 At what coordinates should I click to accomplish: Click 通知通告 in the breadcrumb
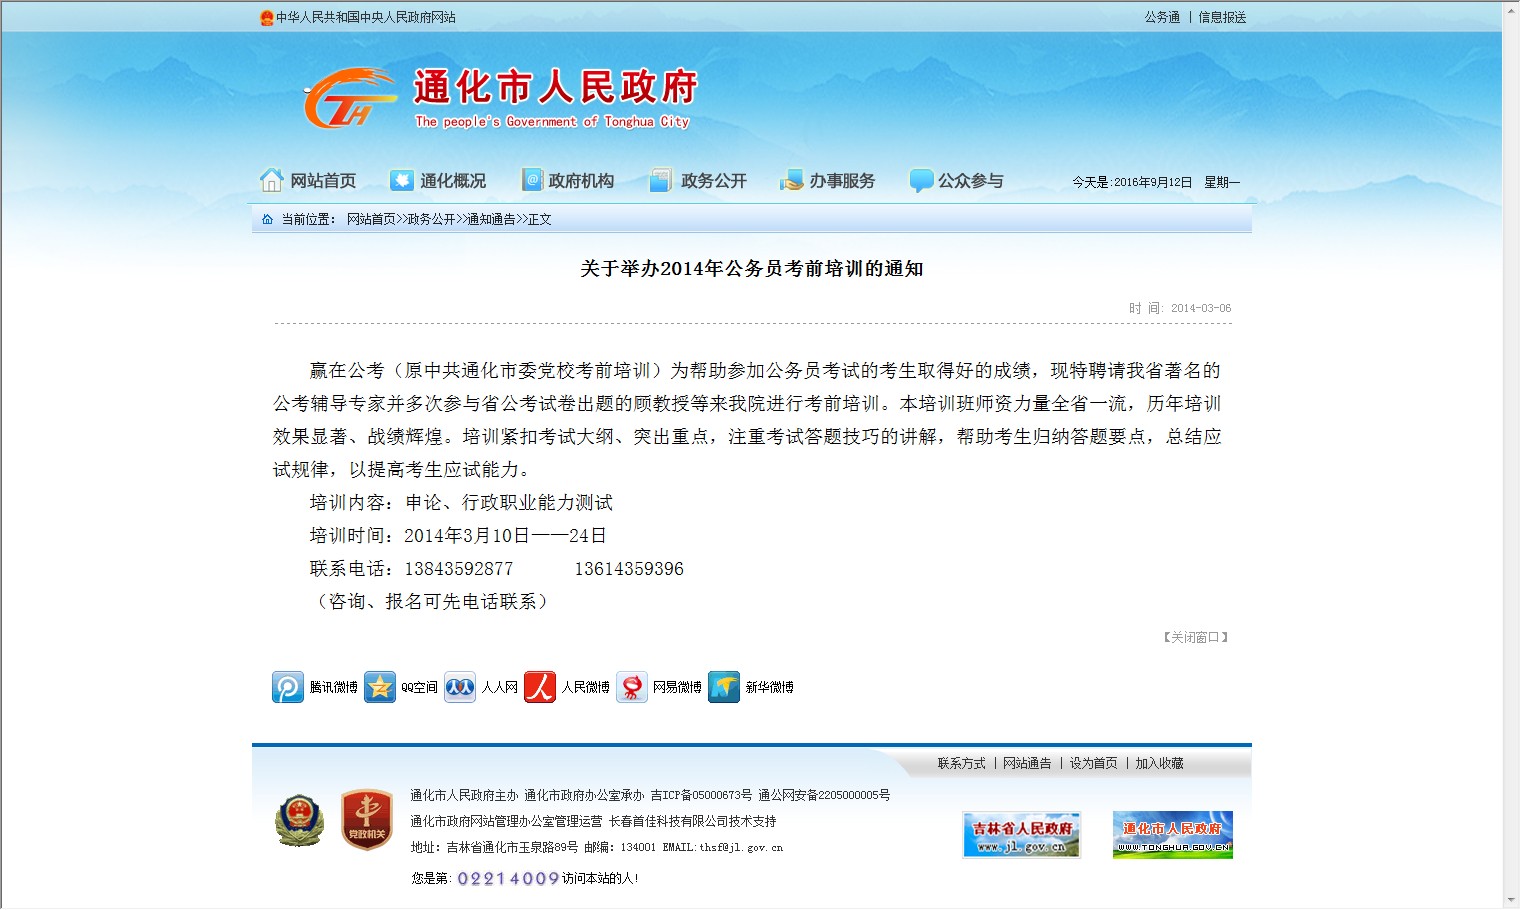click(491, 219)
